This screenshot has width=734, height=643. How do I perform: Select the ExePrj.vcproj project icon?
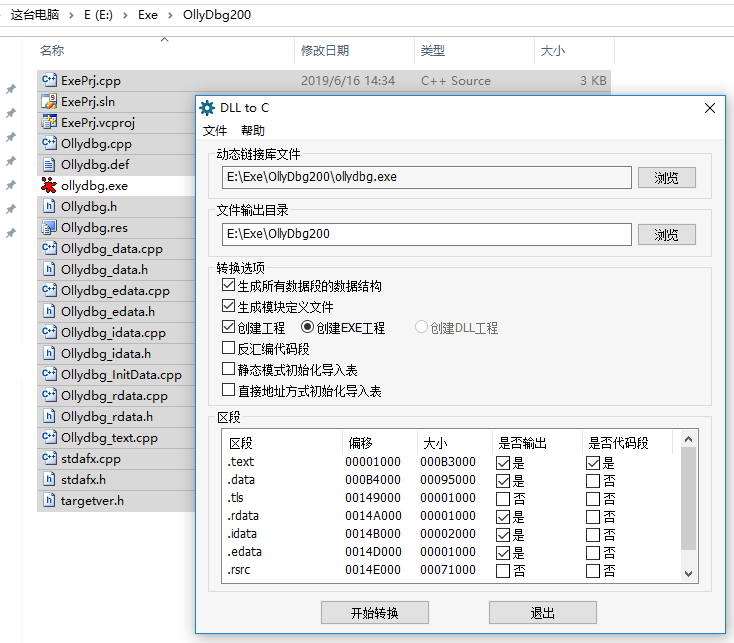pyautogui.click(x=49, y=123)
